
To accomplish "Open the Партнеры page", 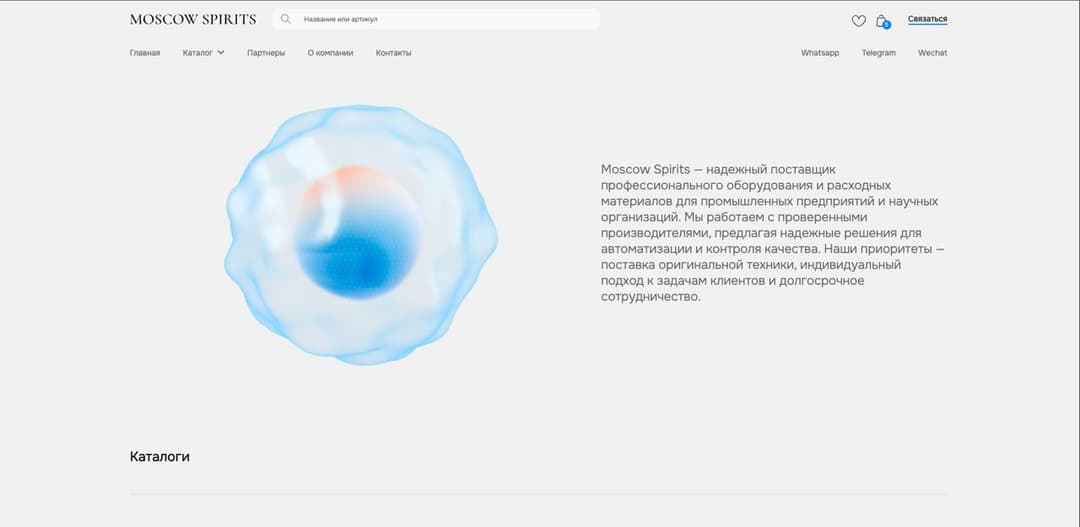I will tap(266, 53).
